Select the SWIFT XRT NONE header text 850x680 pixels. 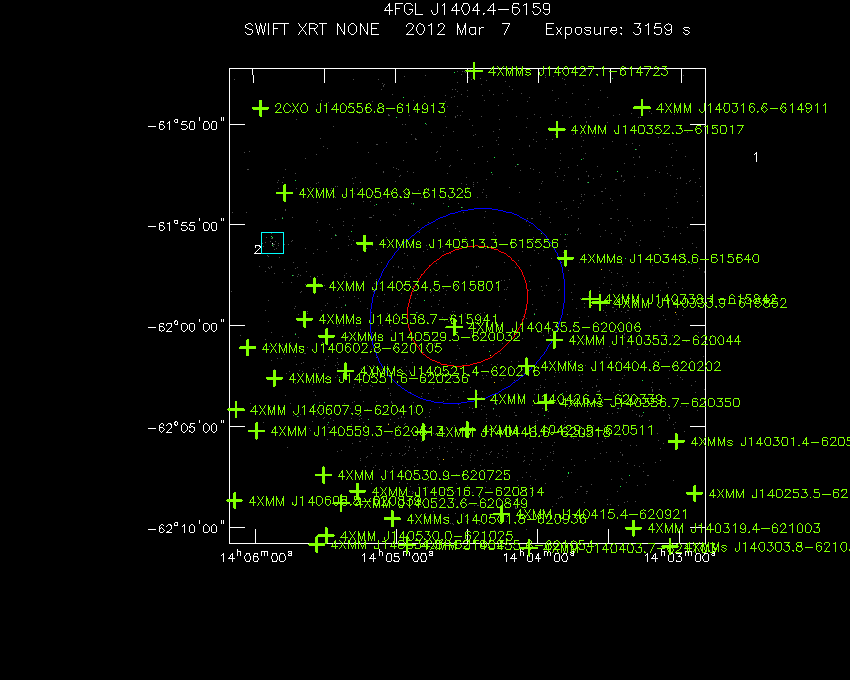click(312, 29)
